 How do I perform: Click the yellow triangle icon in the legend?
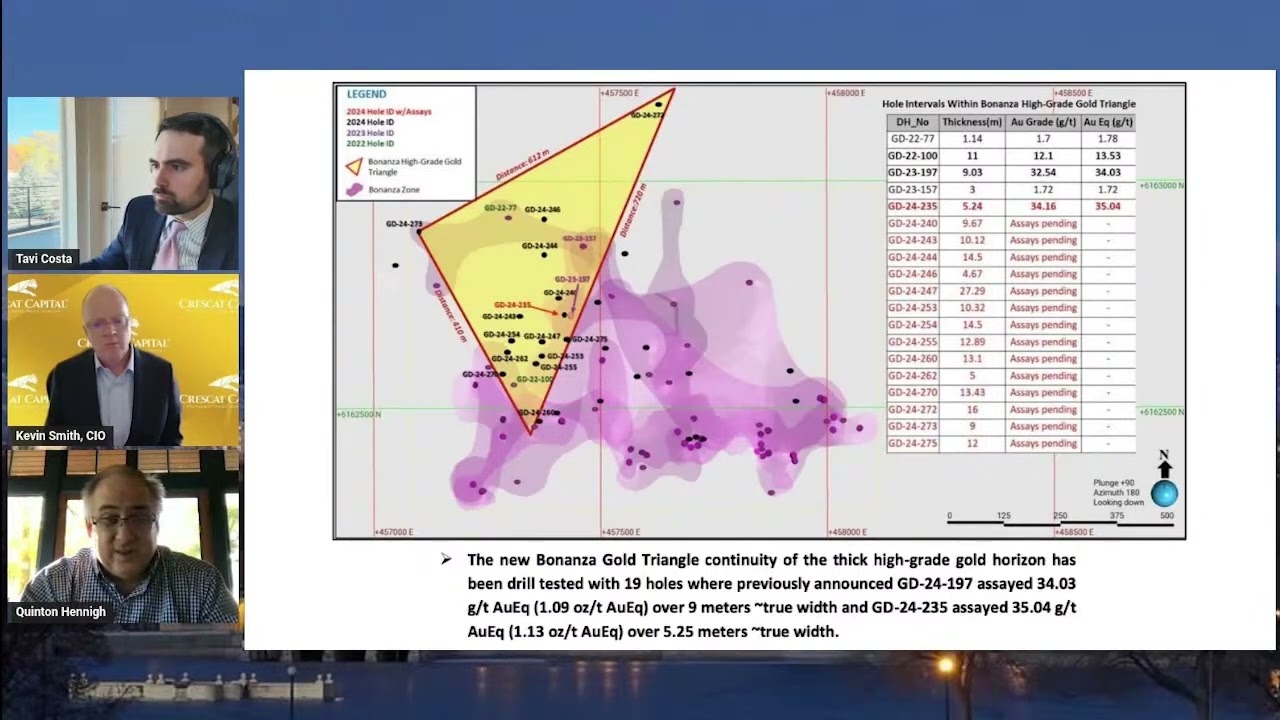tap(352, 167)
